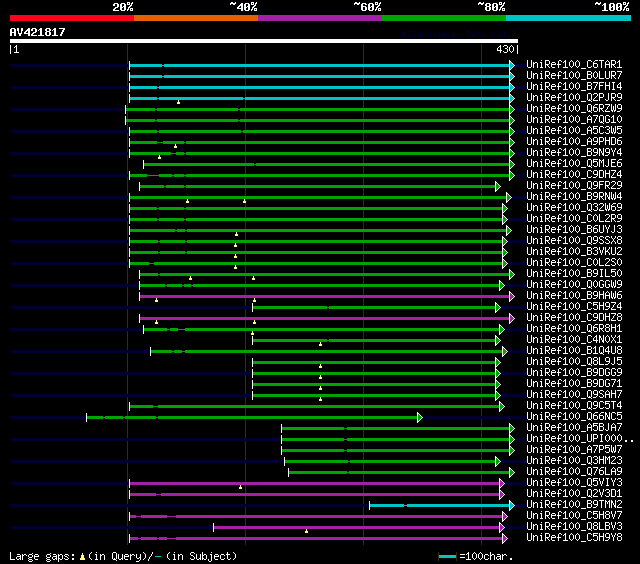Click the UniRef100_C5H9Y8 label

click(x=574, y=538)
